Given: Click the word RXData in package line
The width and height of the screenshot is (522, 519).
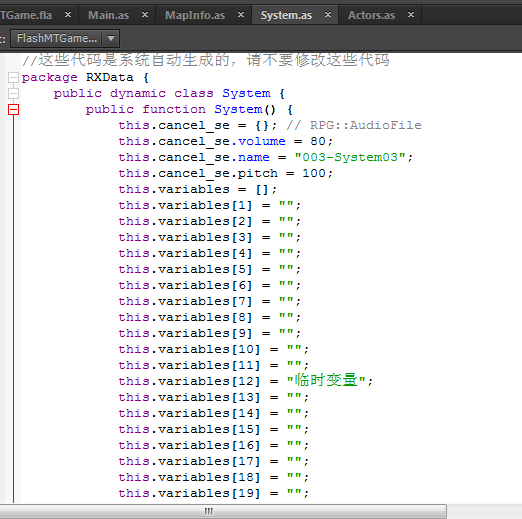Looking at the screenshot, I should pos(110,77).
